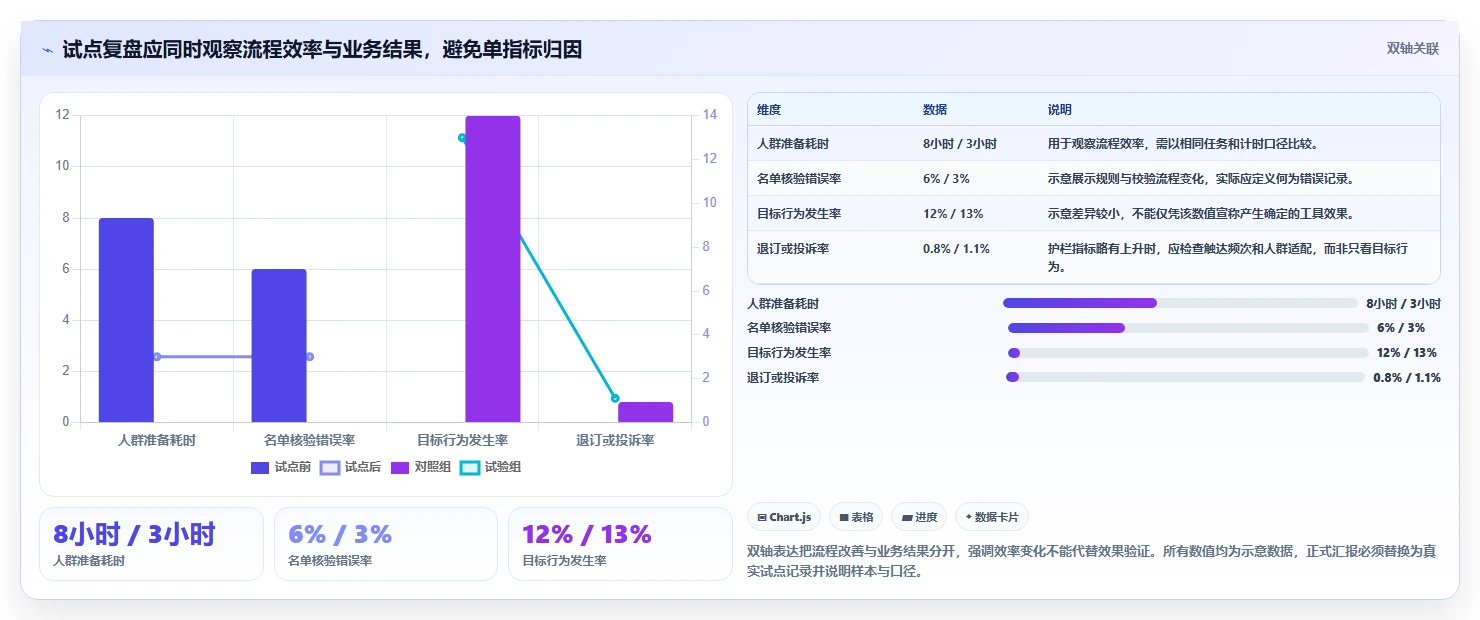Click the 试验组 point above 退订或投诉率
The image size is (1480, 620).
tap(615, 399)
